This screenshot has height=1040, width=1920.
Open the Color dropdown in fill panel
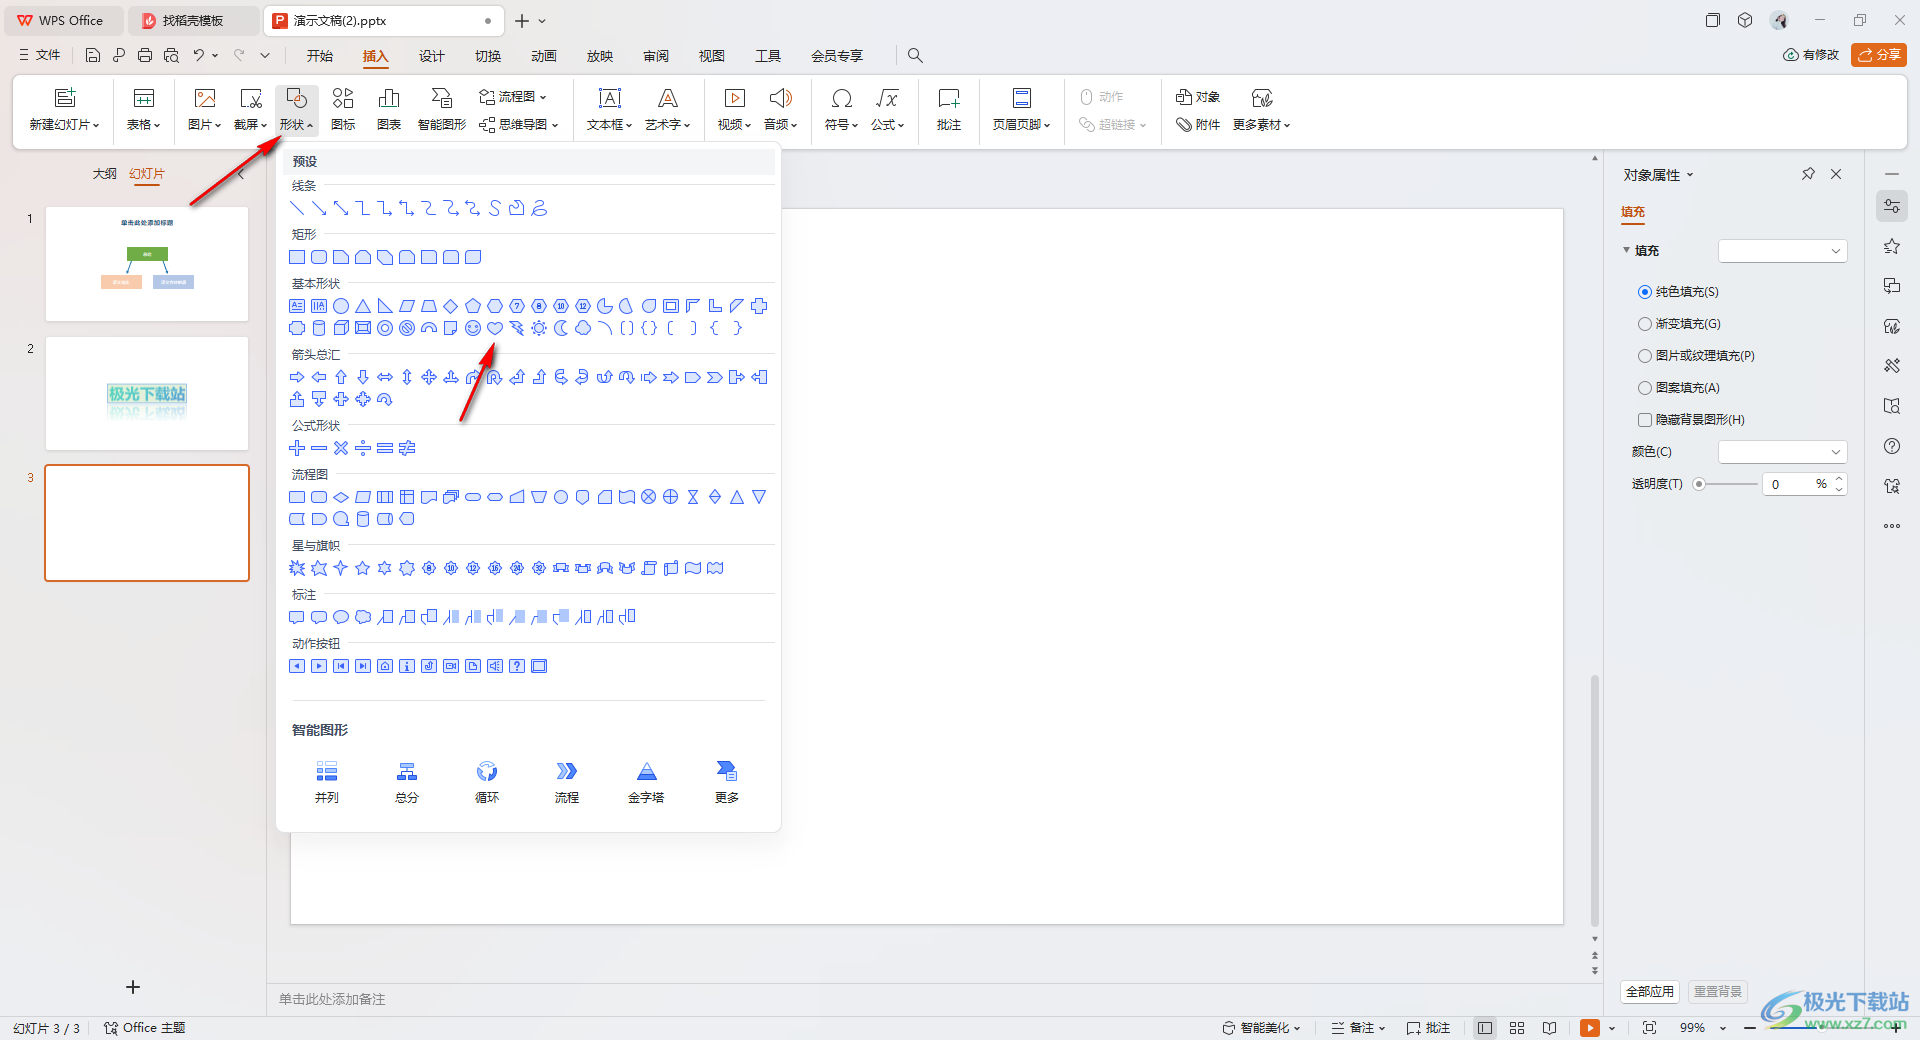click(x=1782, y=452)
